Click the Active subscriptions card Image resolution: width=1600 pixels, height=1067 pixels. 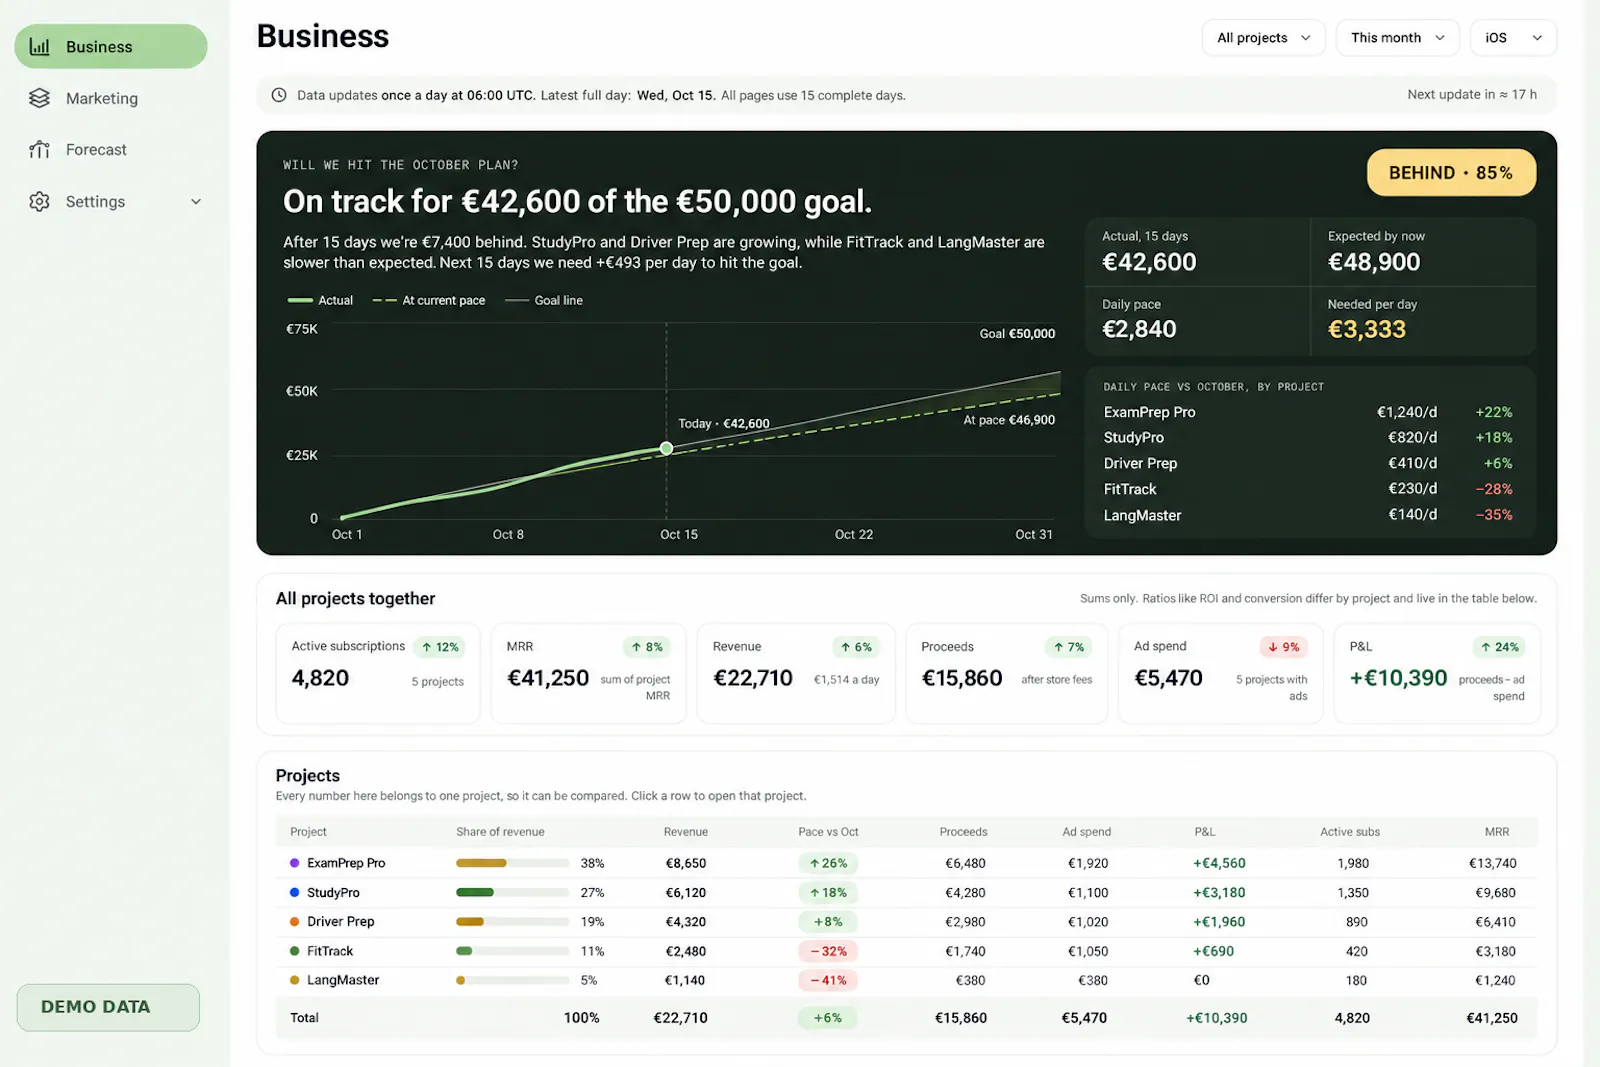tap(377, 673)
